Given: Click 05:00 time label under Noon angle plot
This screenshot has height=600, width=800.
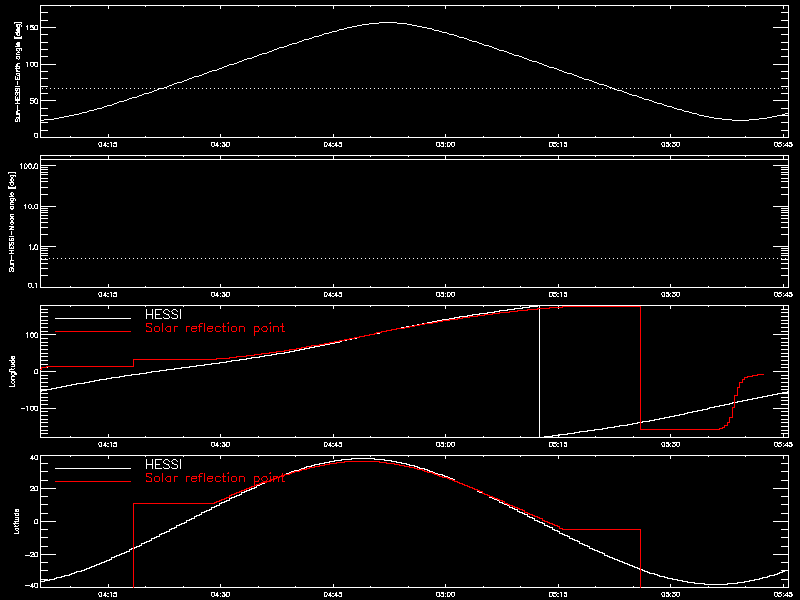Looking at the screenshot, I should click(445, 295).
